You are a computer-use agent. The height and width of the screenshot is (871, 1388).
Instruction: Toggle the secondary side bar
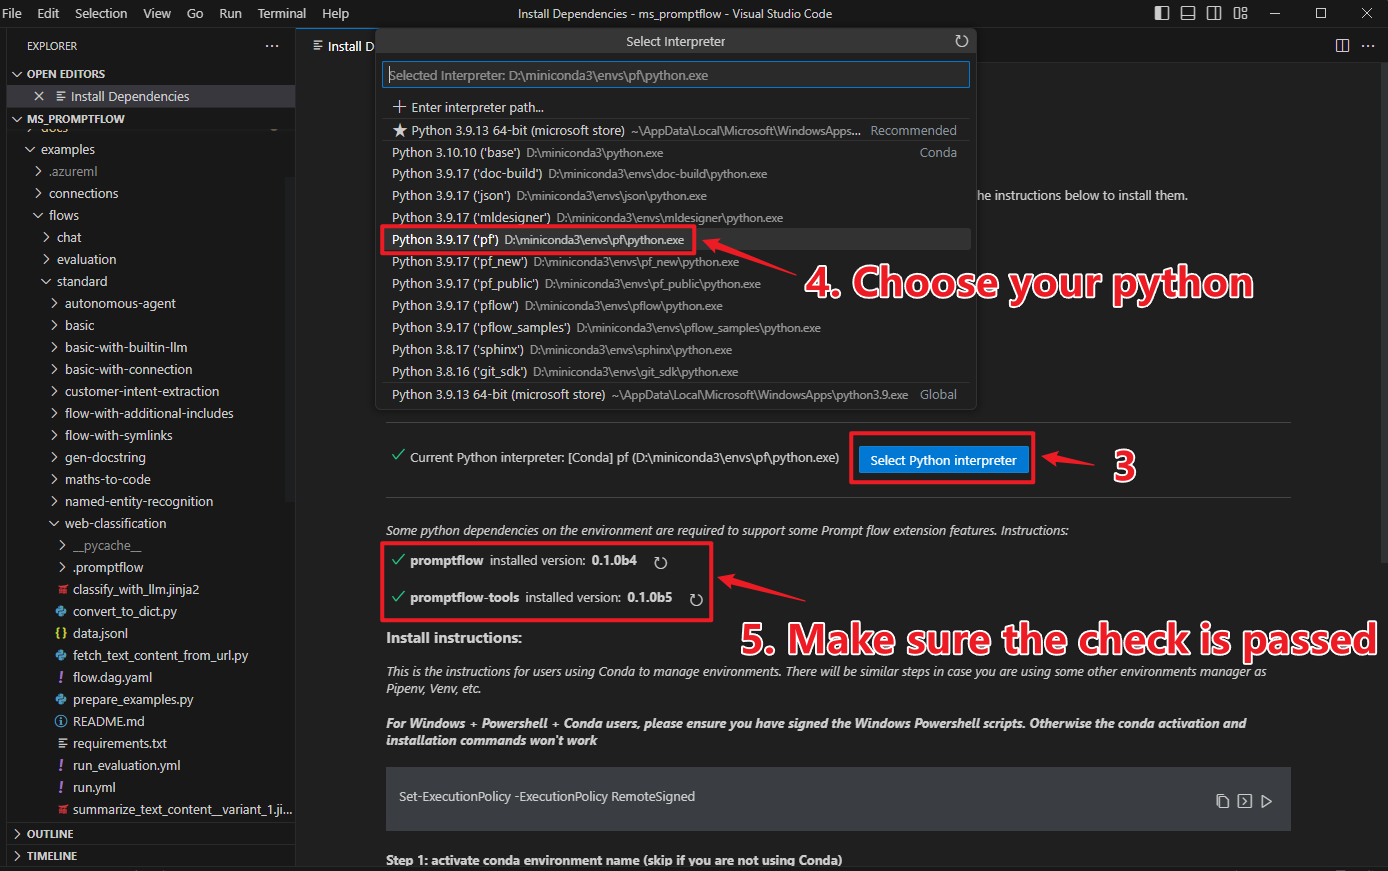pos(1213,13)
